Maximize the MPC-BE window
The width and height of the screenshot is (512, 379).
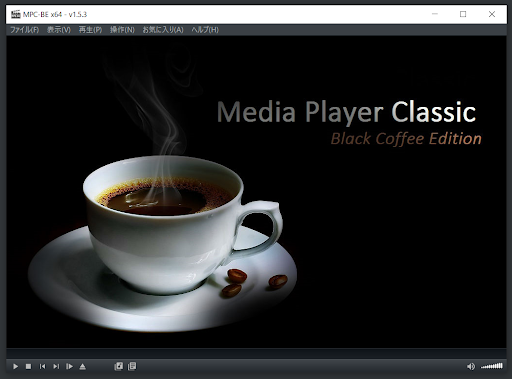[x=463, y=14]
